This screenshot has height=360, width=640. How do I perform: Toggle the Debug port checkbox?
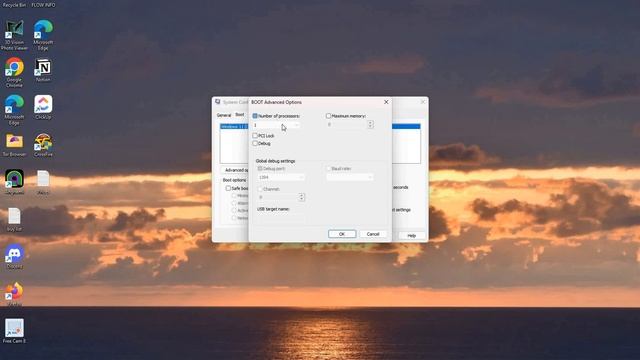260,168
